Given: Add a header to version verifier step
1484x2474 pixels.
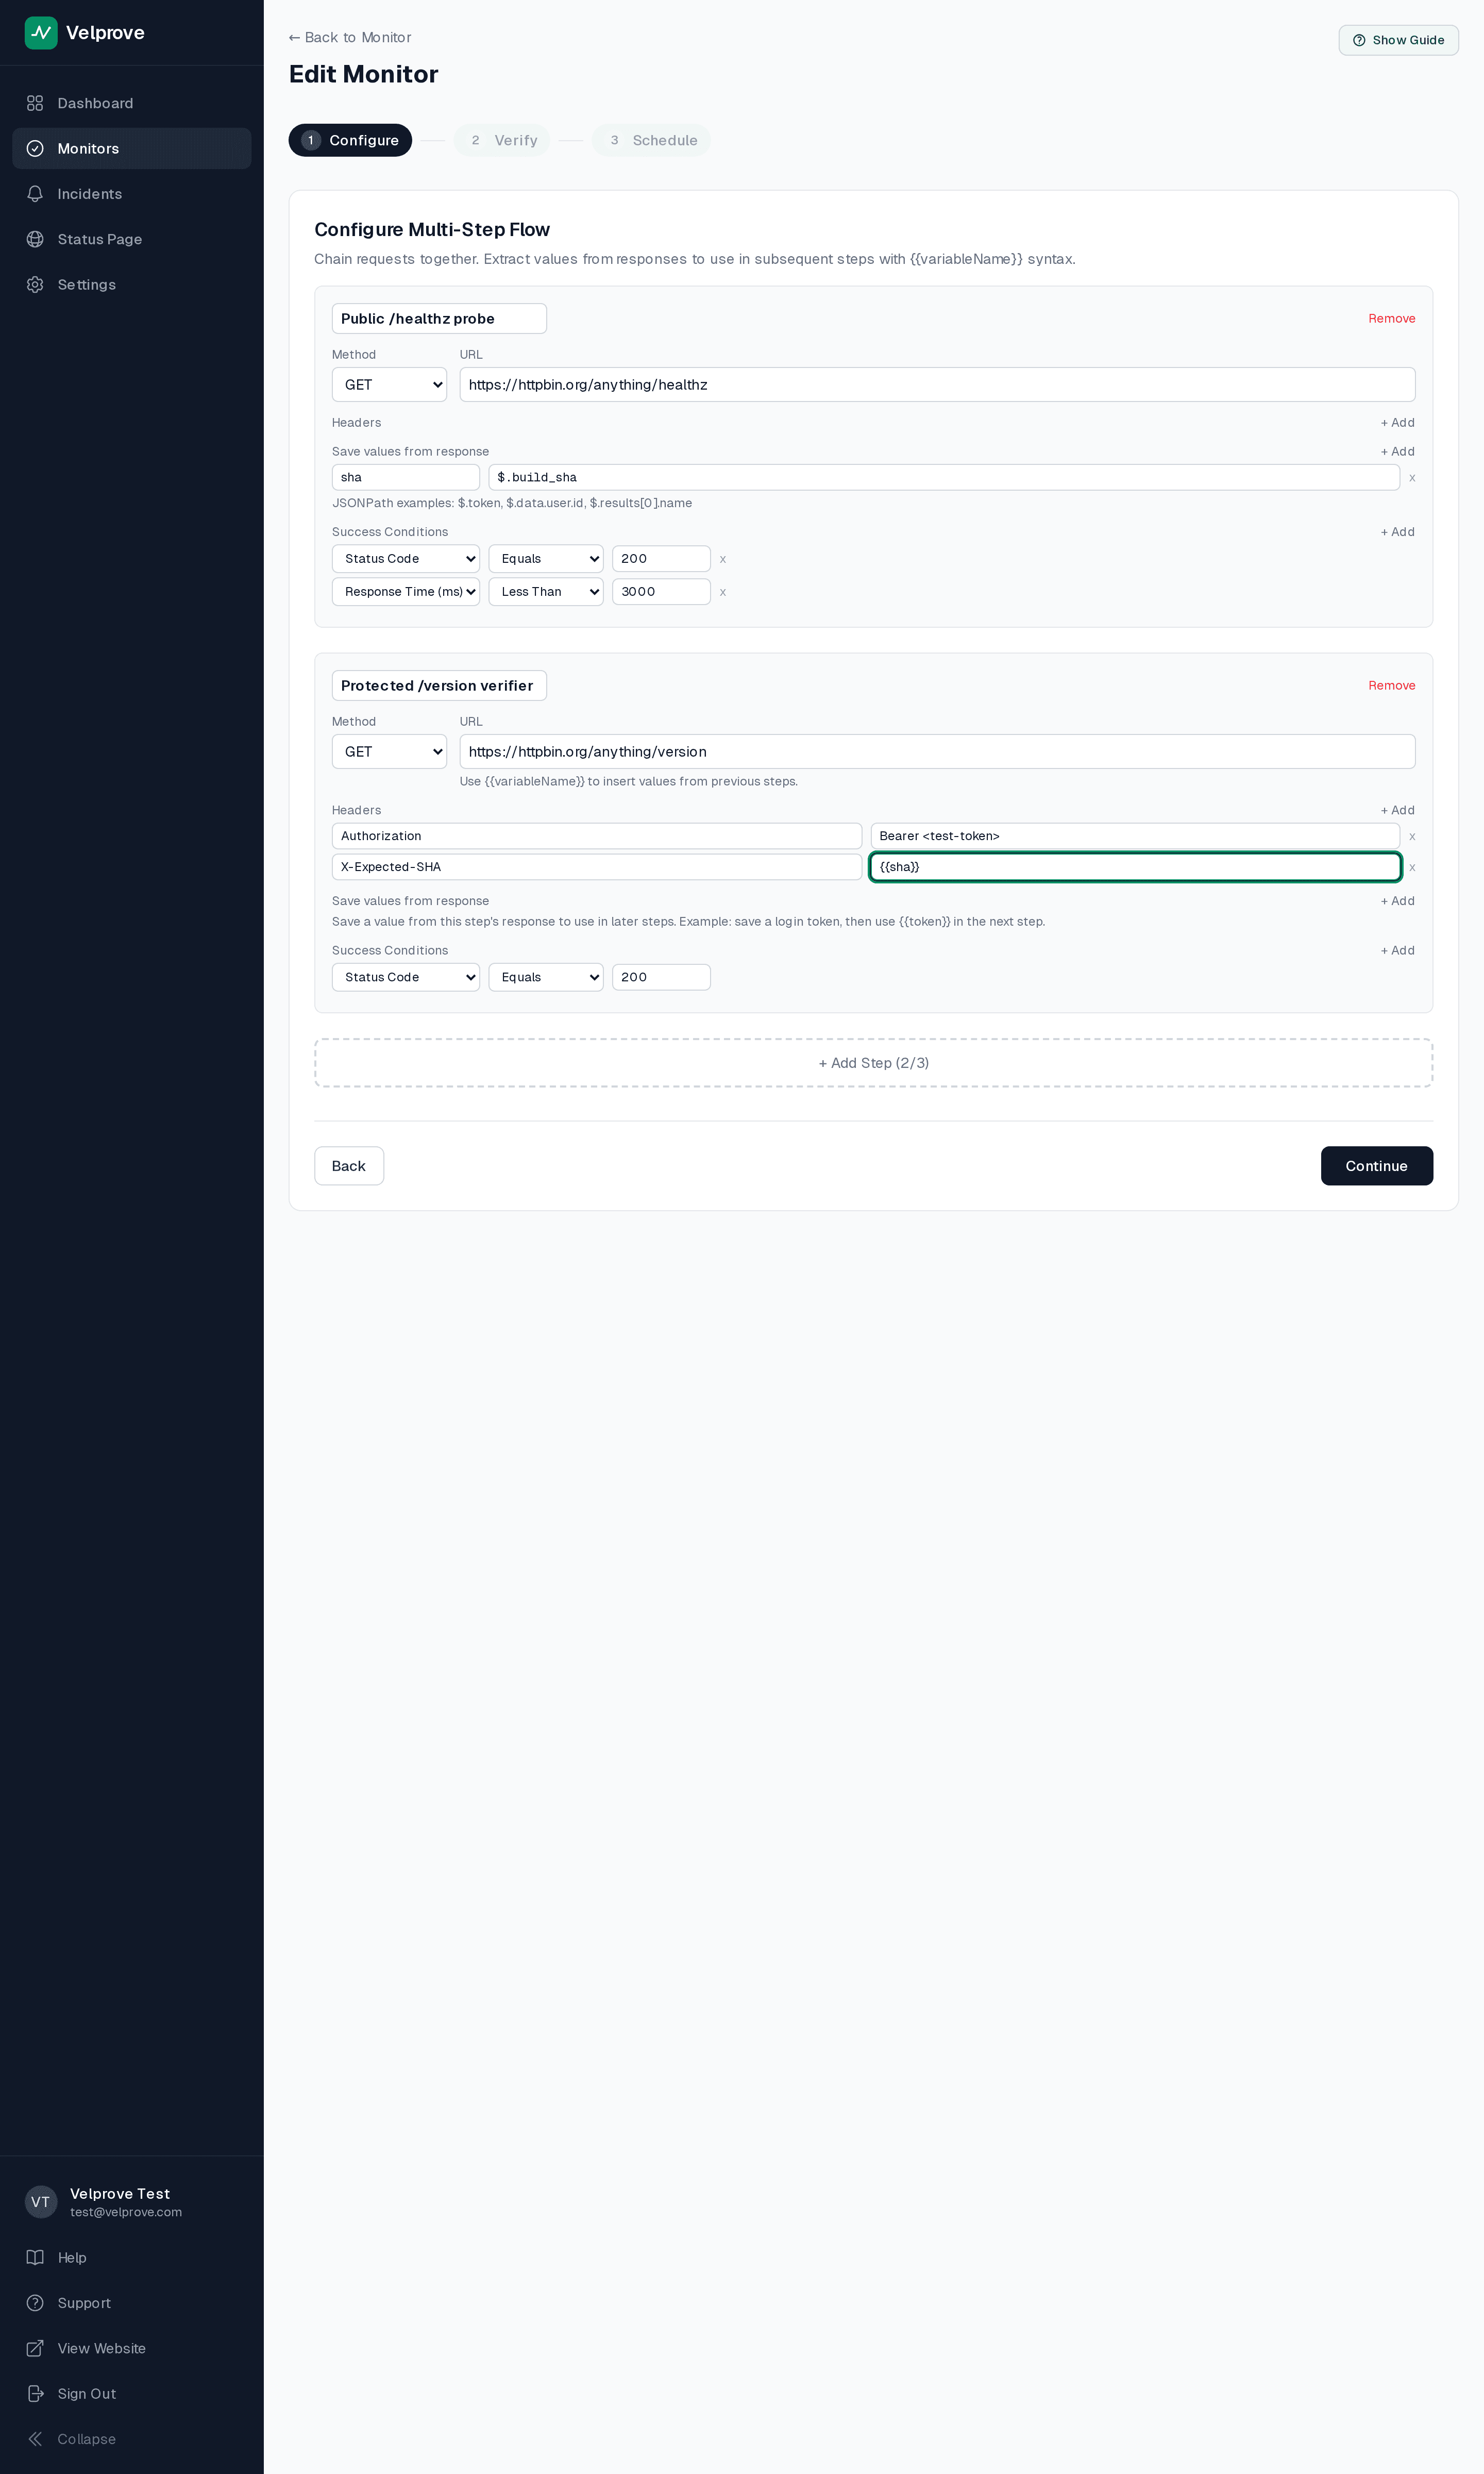Looking at the screenshot, I should point(1397,810).
